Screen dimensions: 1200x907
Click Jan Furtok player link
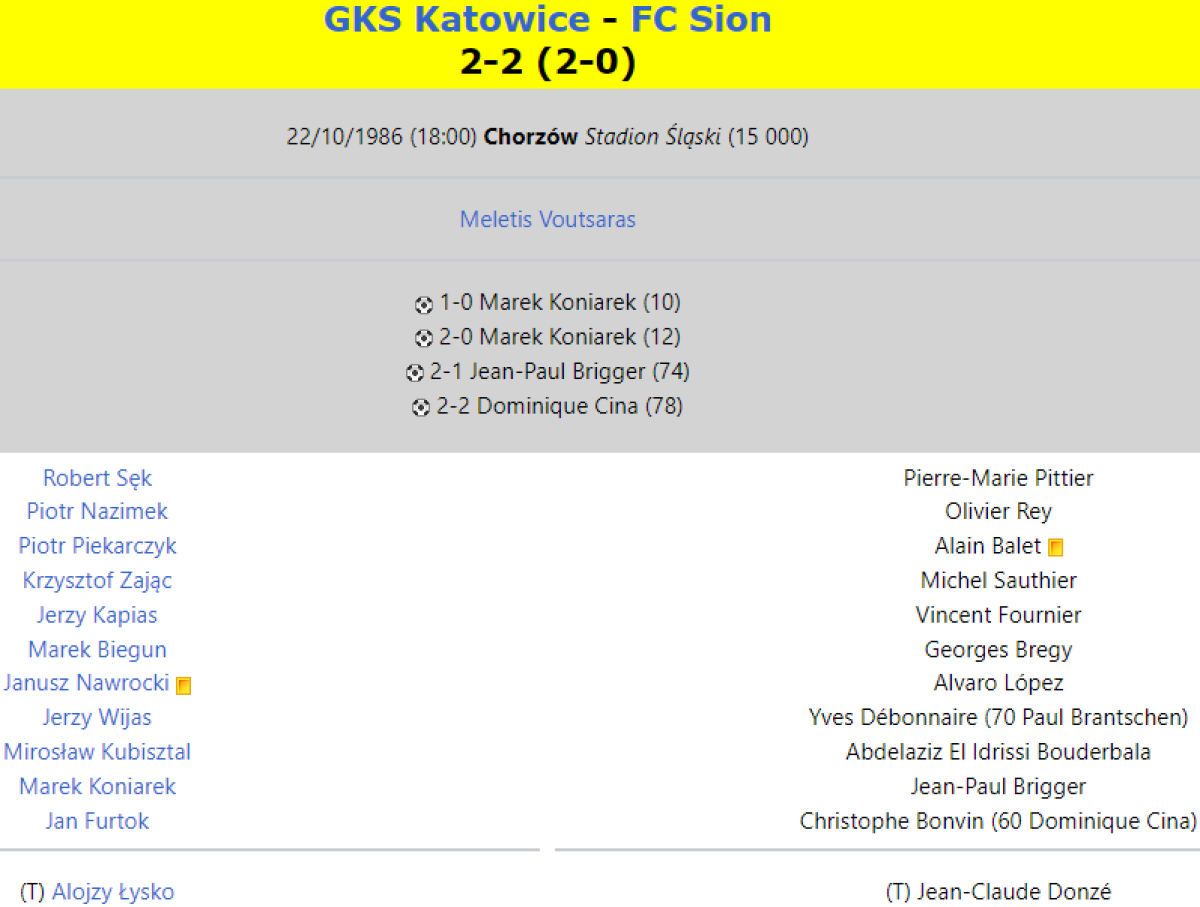coord(97,821)
